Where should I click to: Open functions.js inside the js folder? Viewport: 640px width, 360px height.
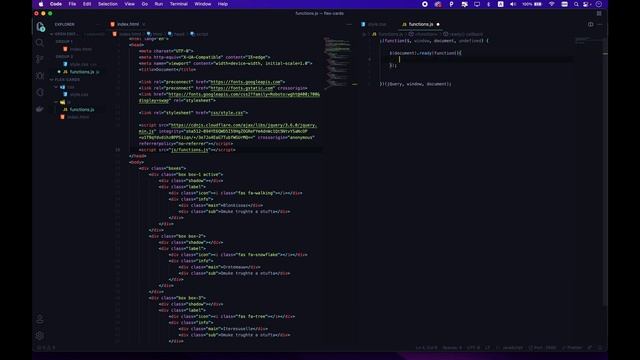tap(82, 110)
